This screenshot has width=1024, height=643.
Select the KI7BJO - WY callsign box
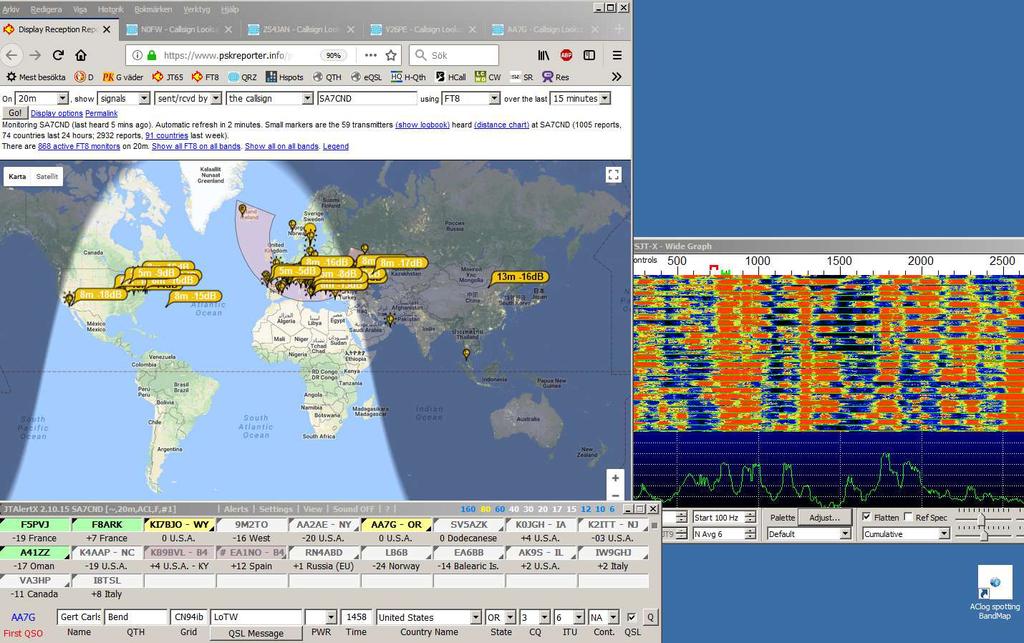179,525
